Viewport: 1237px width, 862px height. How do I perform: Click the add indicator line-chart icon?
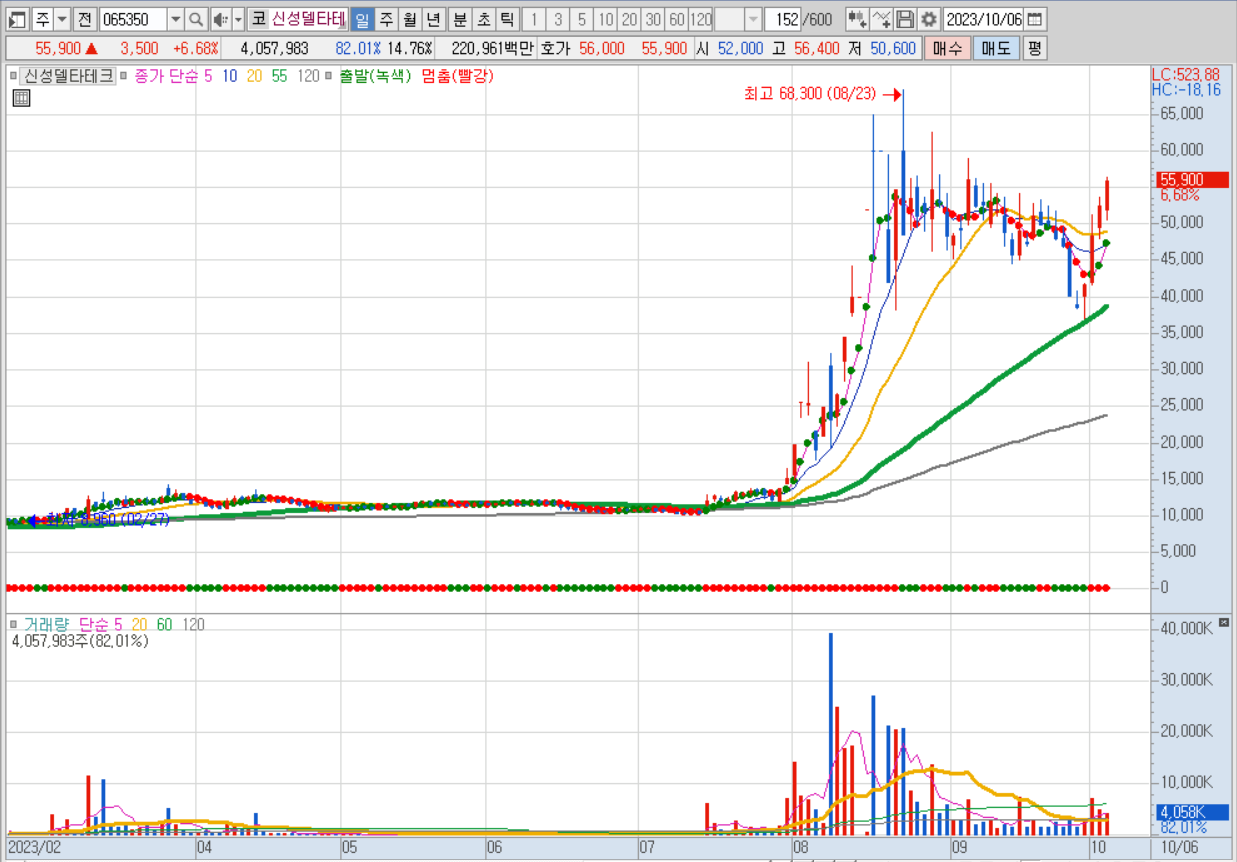[881, 19]
